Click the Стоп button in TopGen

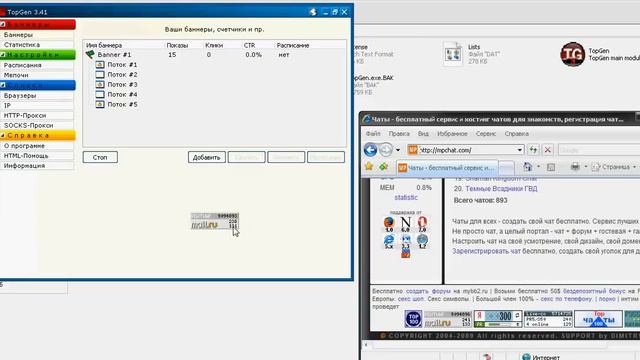point(100,157)
